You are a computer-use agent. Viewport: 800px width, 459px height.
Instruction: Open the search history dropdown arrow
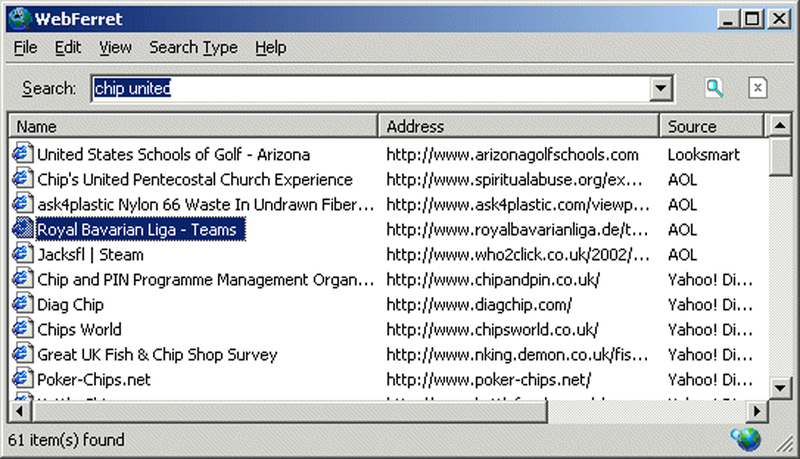pyautogui.click(x=661, y=88)
